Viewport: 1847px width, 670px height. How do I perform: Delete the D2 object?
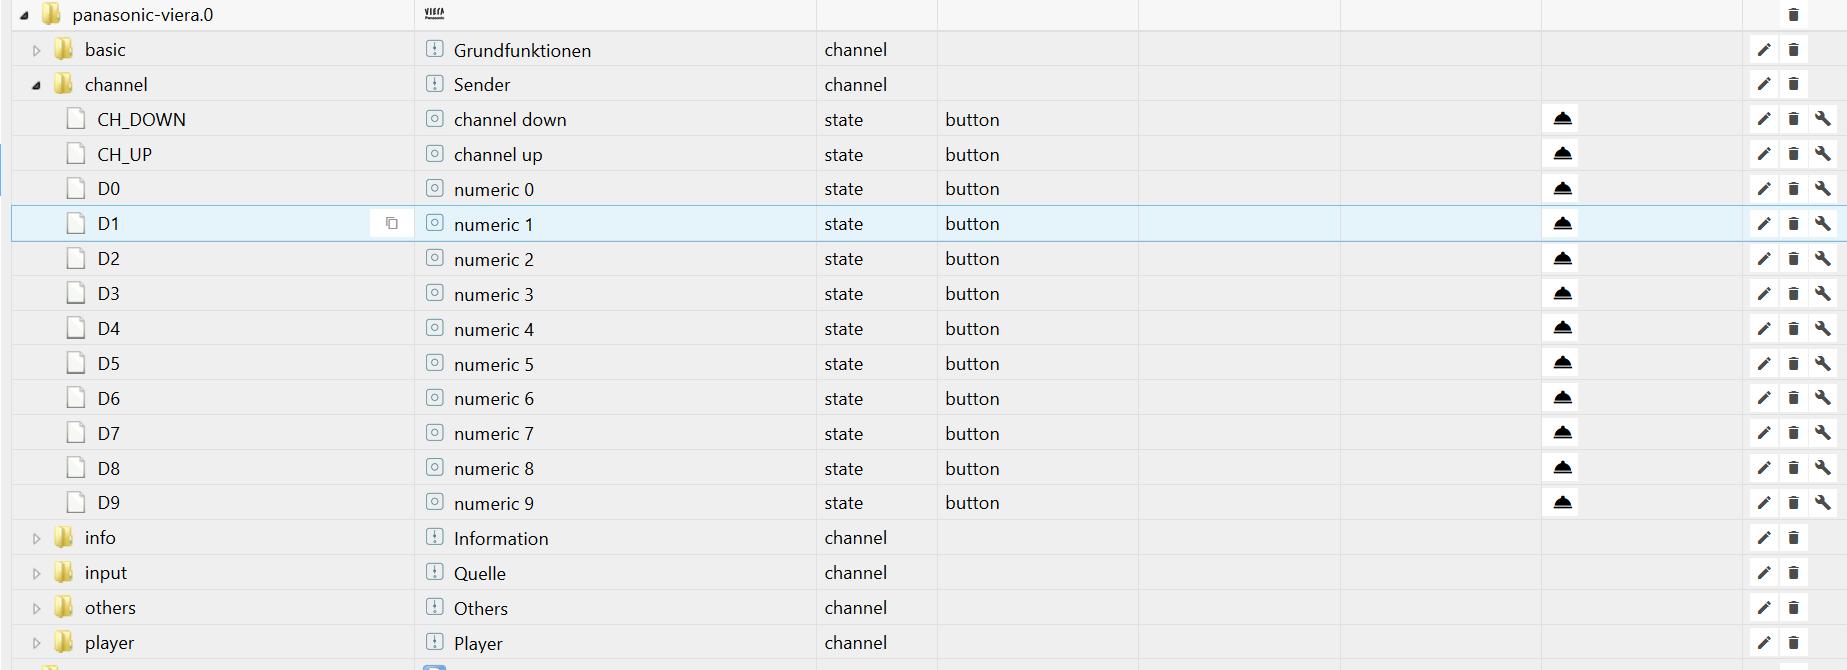click(x=1793, y=259)
